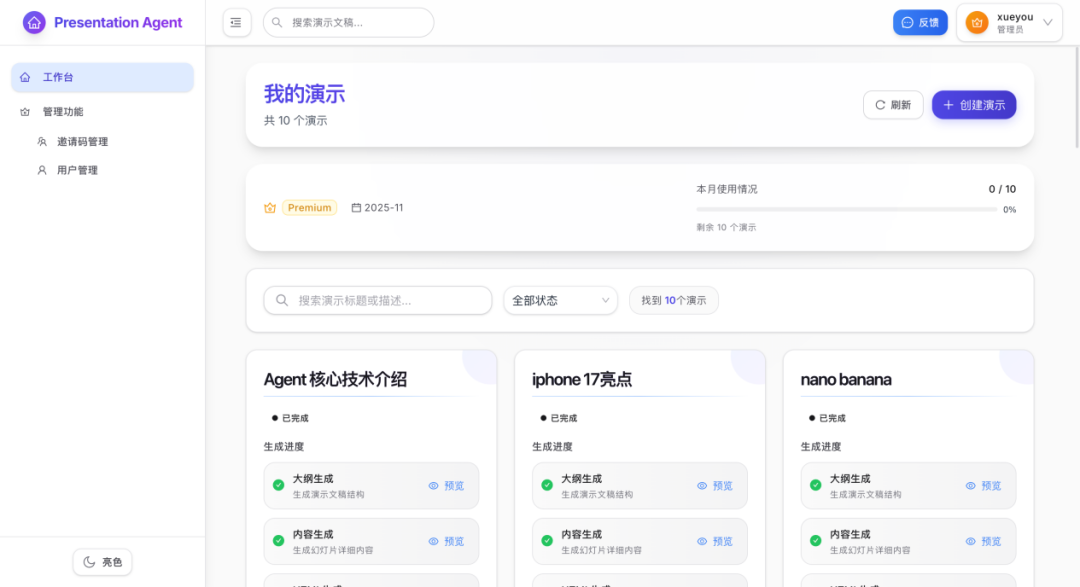The width and height of the screenshot is (1080, 587).
Task: Click 已完成 status on Agent 核心技术介绍 card
Action: coord(290,418)
